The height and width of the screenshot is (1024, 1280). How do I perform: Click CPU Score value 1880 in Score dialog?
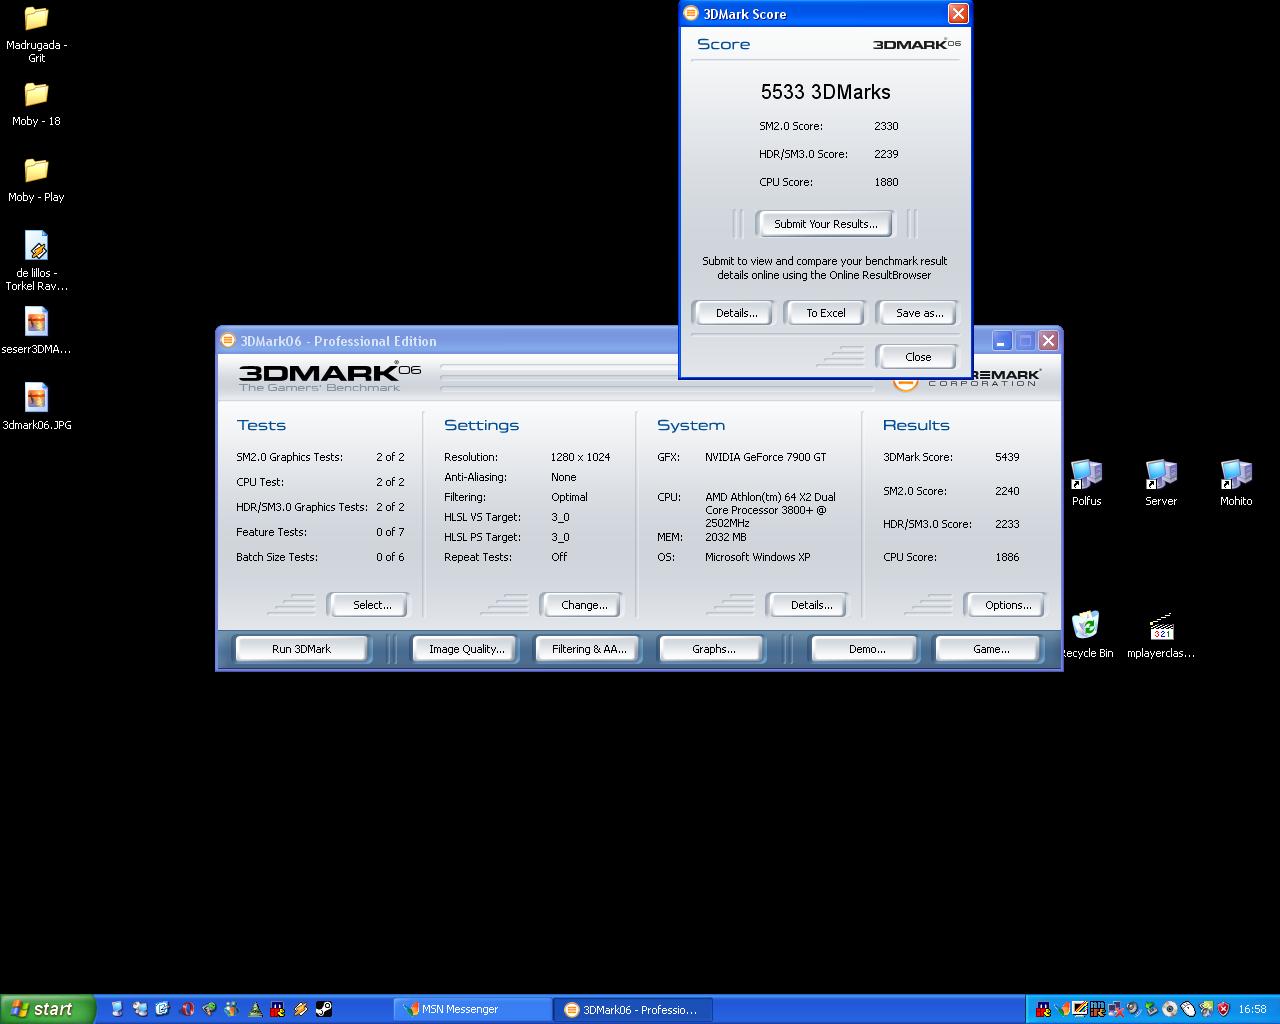point(886,182)
